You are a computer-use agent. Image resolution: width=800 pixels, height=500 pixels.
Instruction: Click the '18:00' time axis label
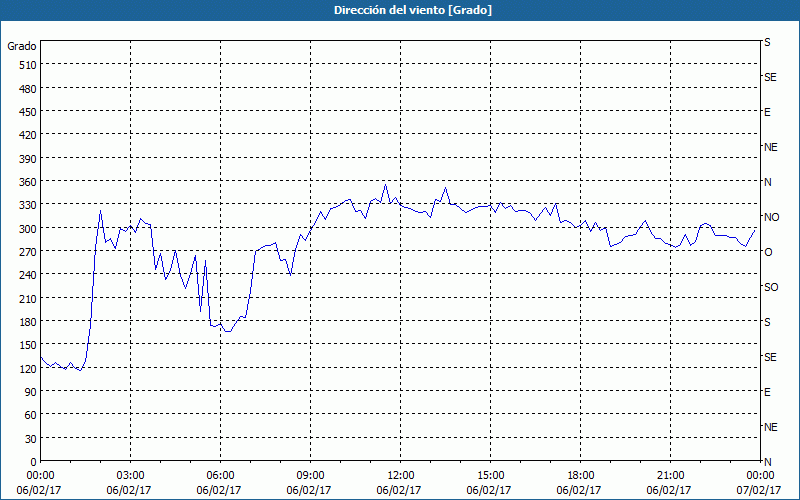[x=580, y=476]
